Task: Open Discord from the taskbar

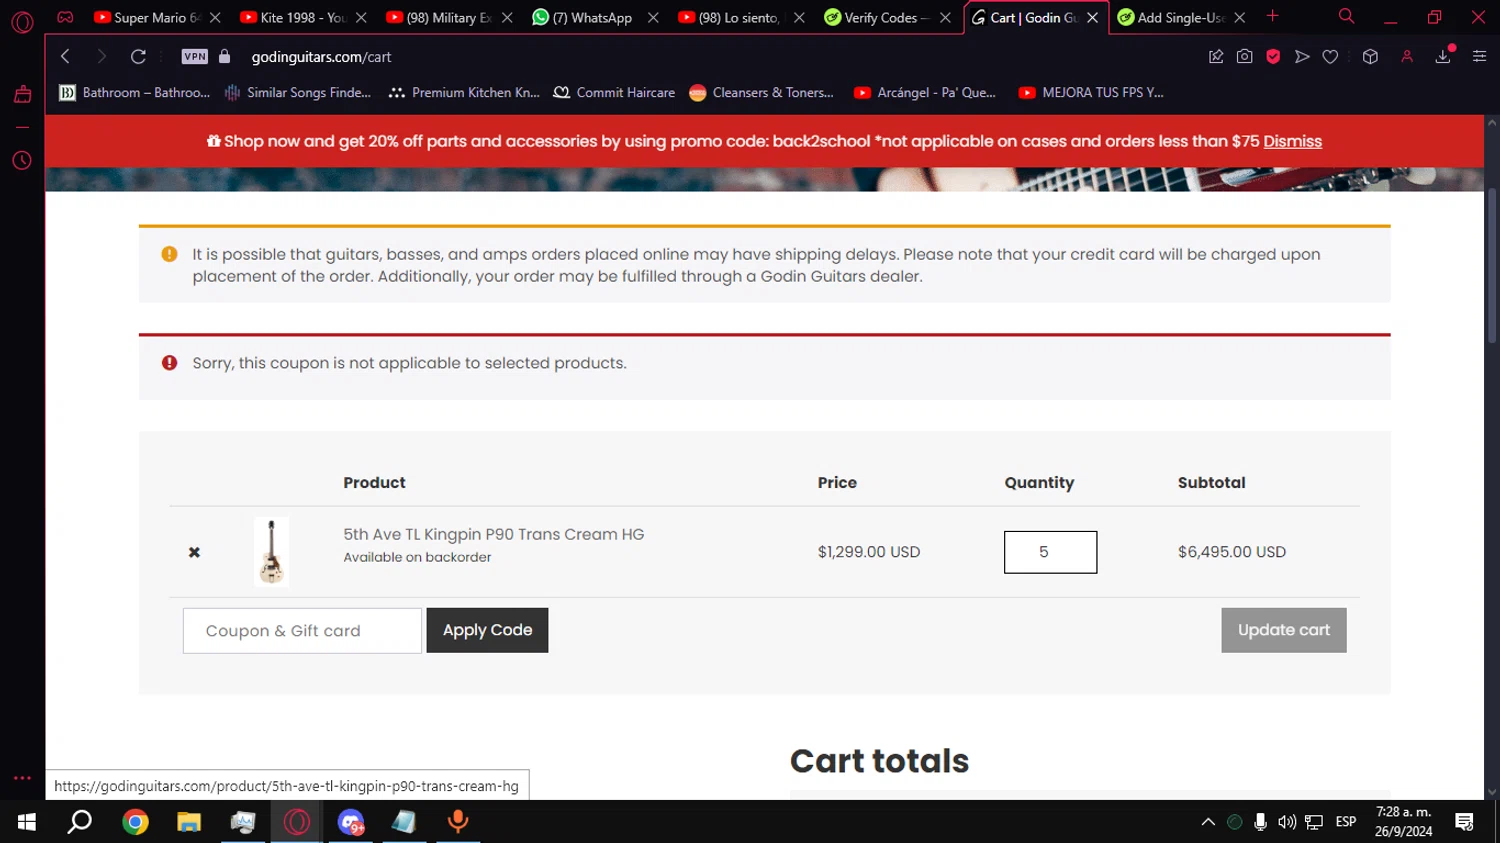Action: 350,822
